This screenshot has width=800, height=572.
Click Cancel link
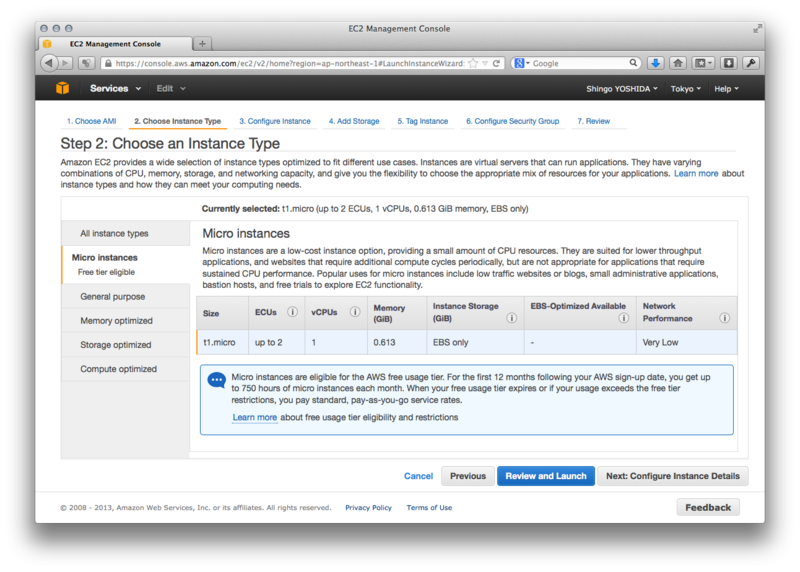click(x=418, y=476)
